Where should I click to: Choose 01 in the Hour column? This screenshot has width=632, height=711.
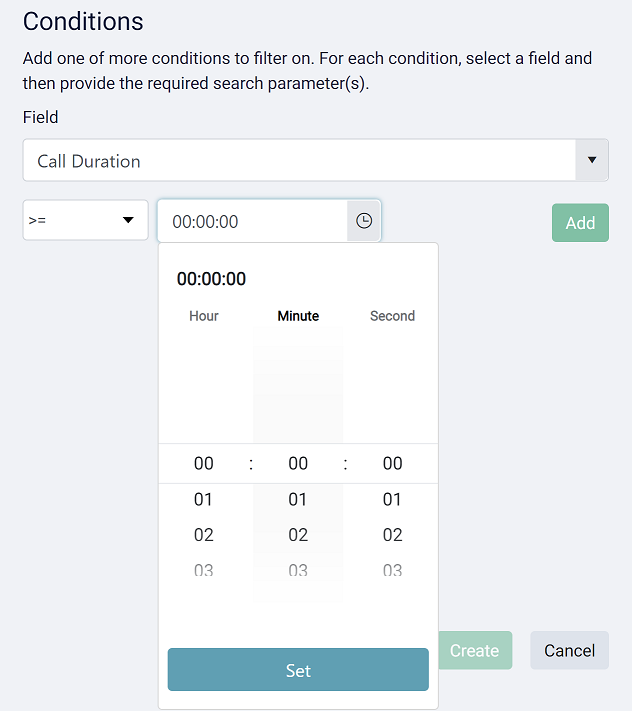pyautogui.click(x=204, y=500)
